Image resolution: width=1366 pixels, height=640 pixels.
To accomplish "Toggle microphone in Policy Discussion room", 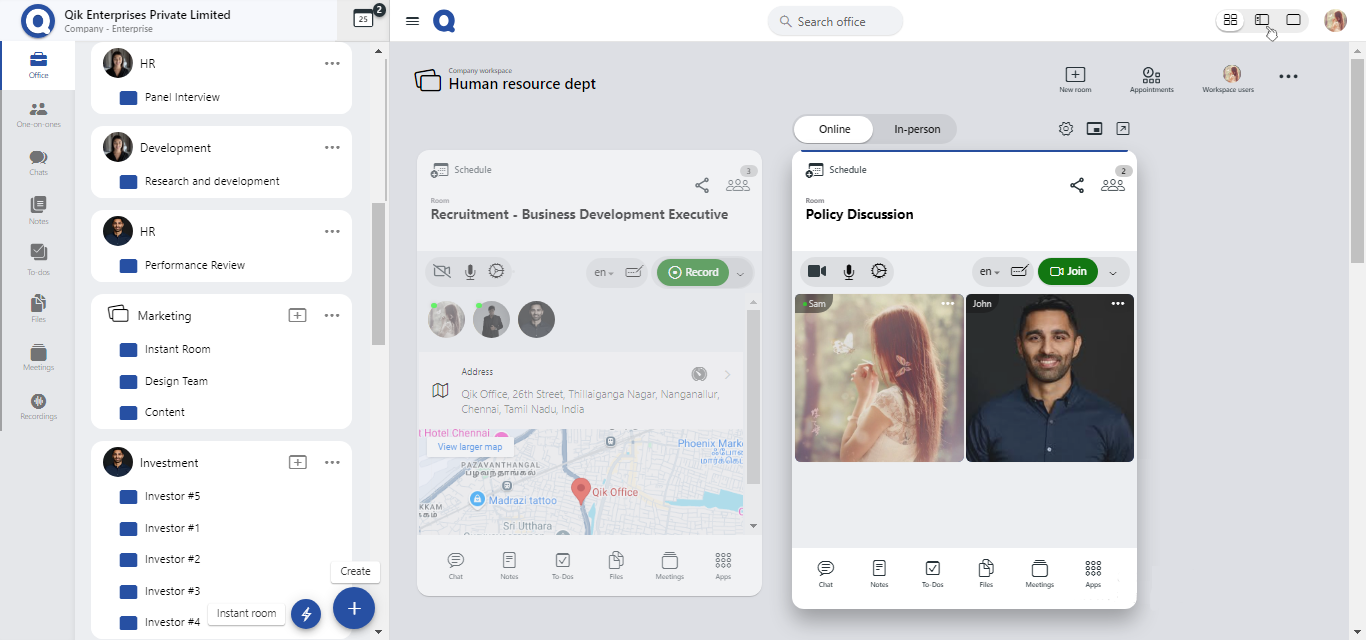I will tap(848, 271).
